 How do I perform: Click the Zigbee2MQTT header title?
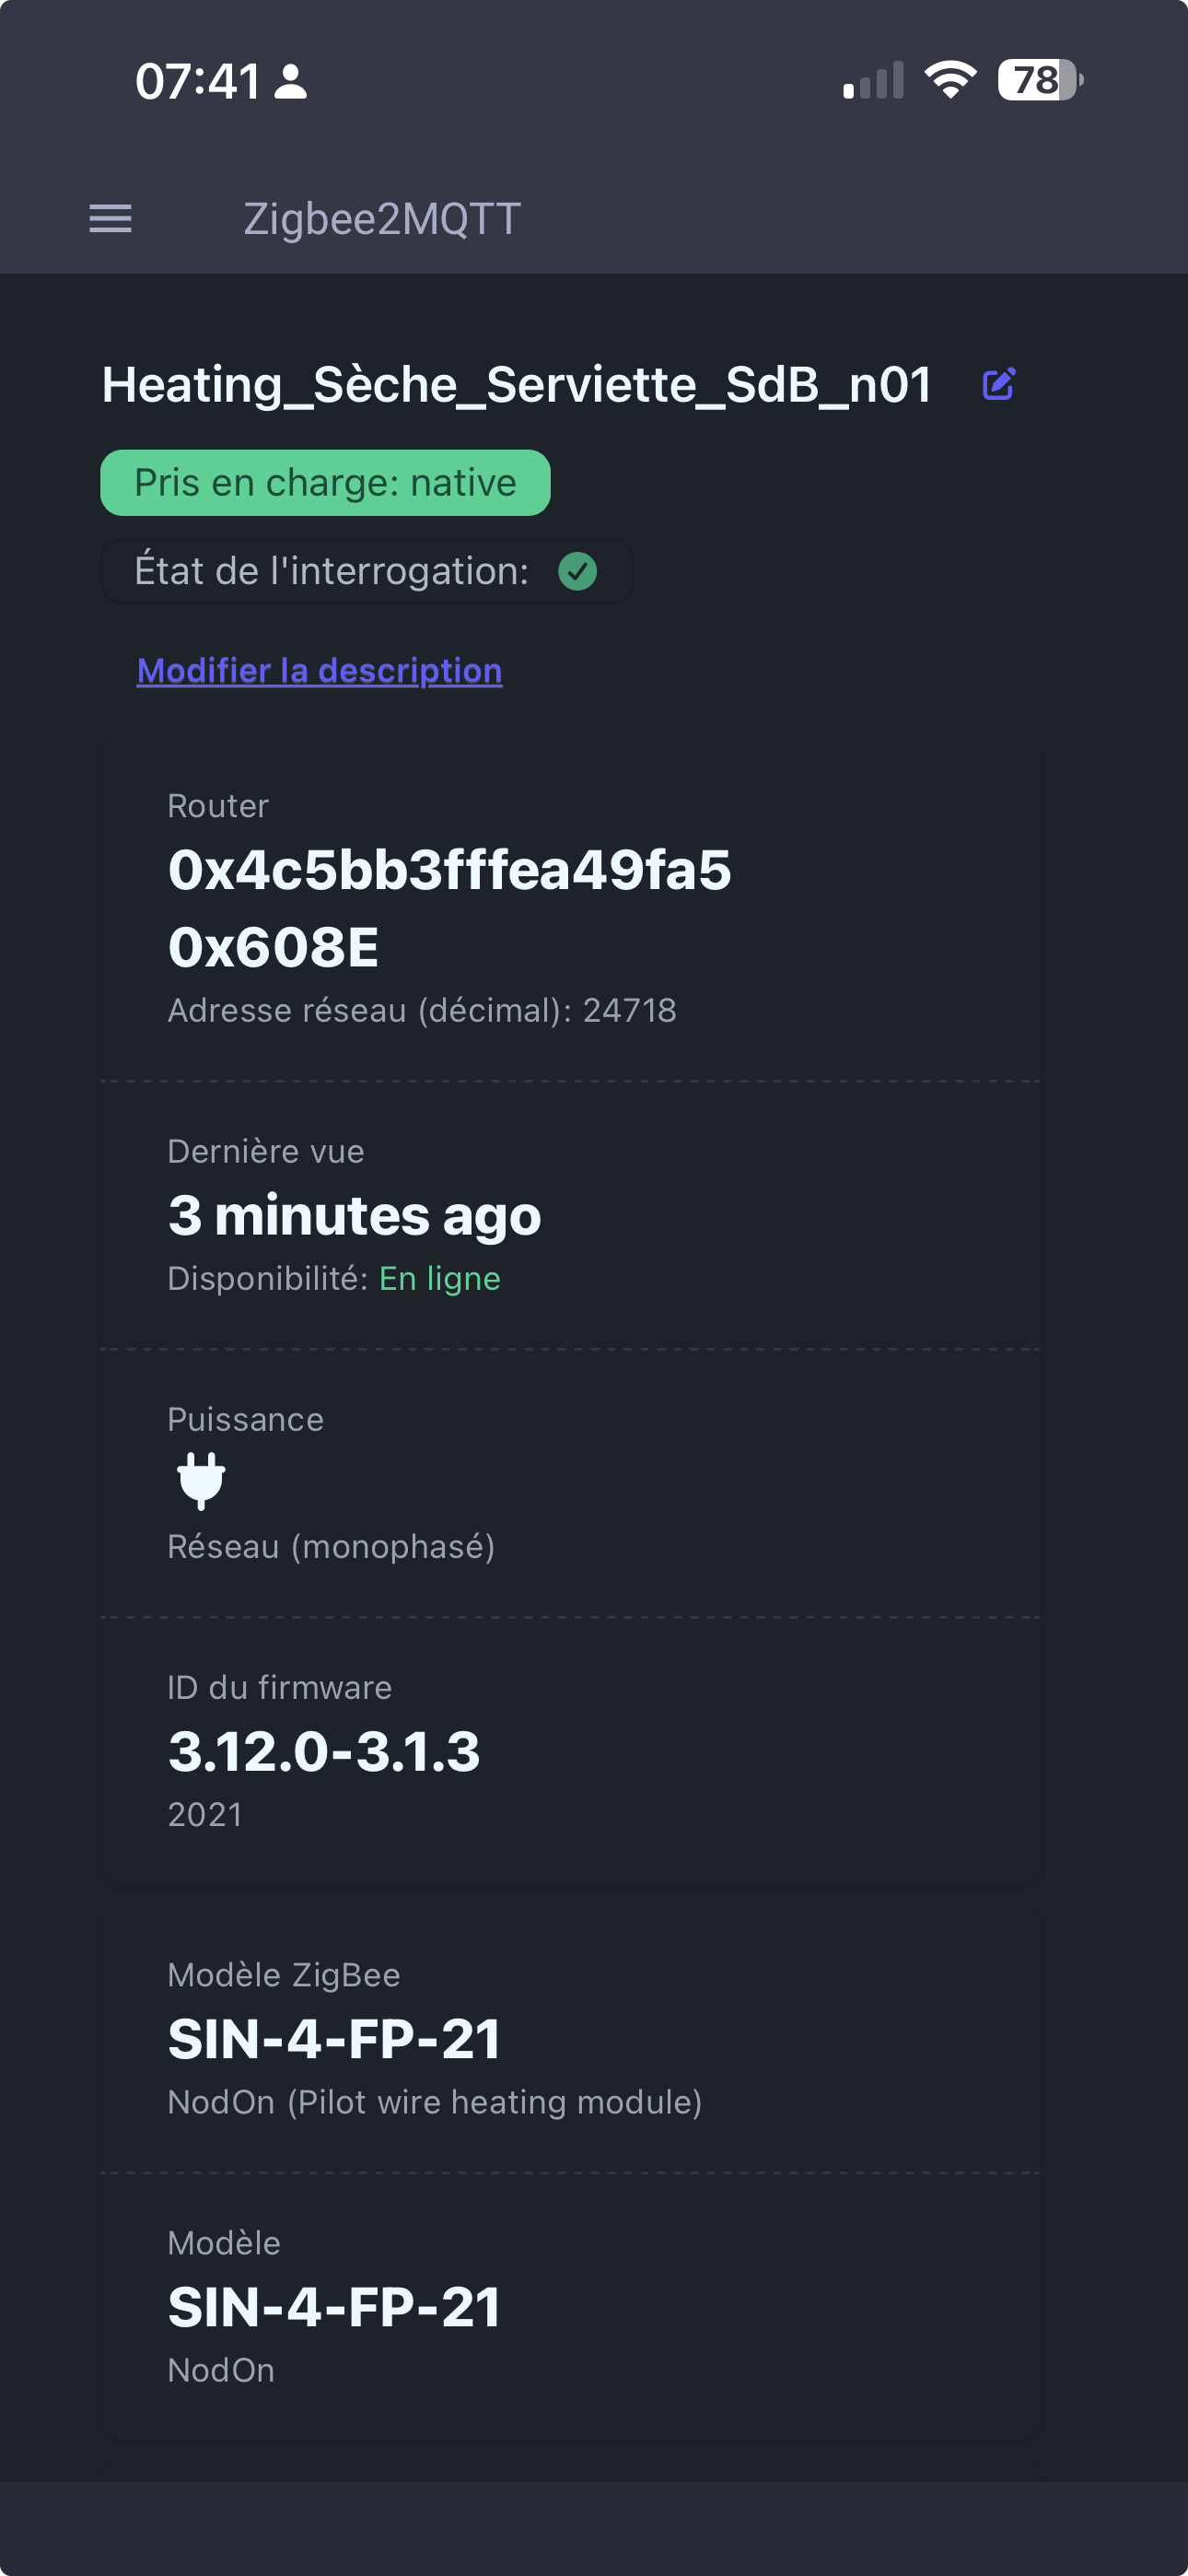382,218
